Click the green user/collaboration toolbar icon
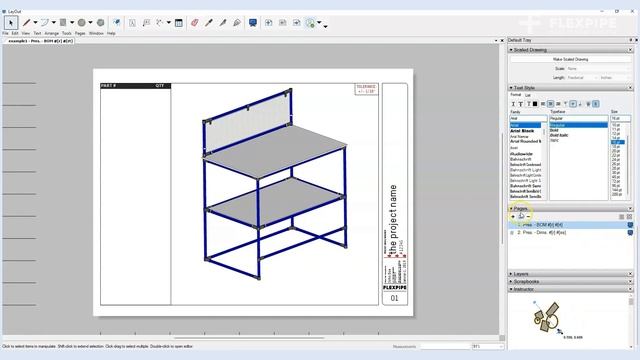The image size is (640, 360). pos(311,23)
